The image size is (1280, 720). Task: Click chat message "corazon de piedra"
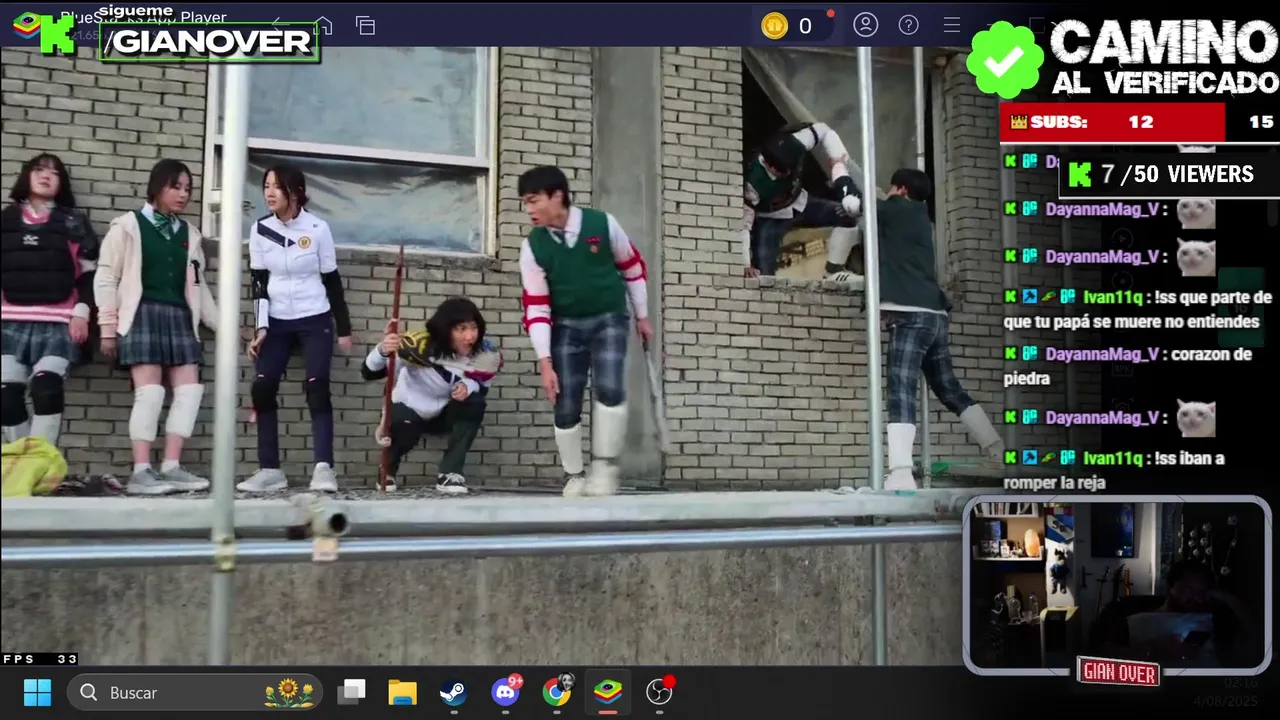(1128, 366)
